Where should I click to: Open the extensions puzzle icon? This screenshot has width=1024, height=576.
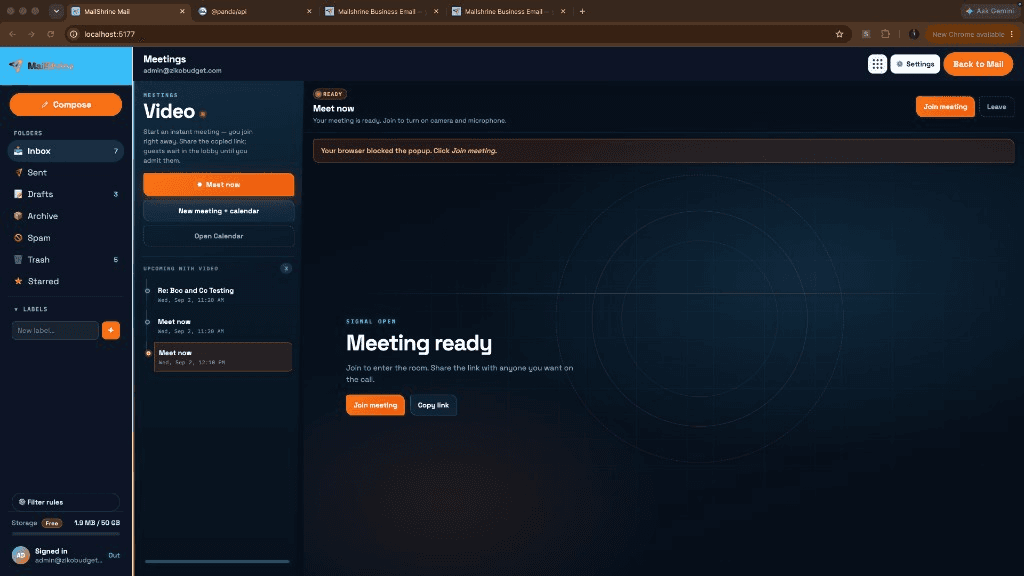pos(886,34)
